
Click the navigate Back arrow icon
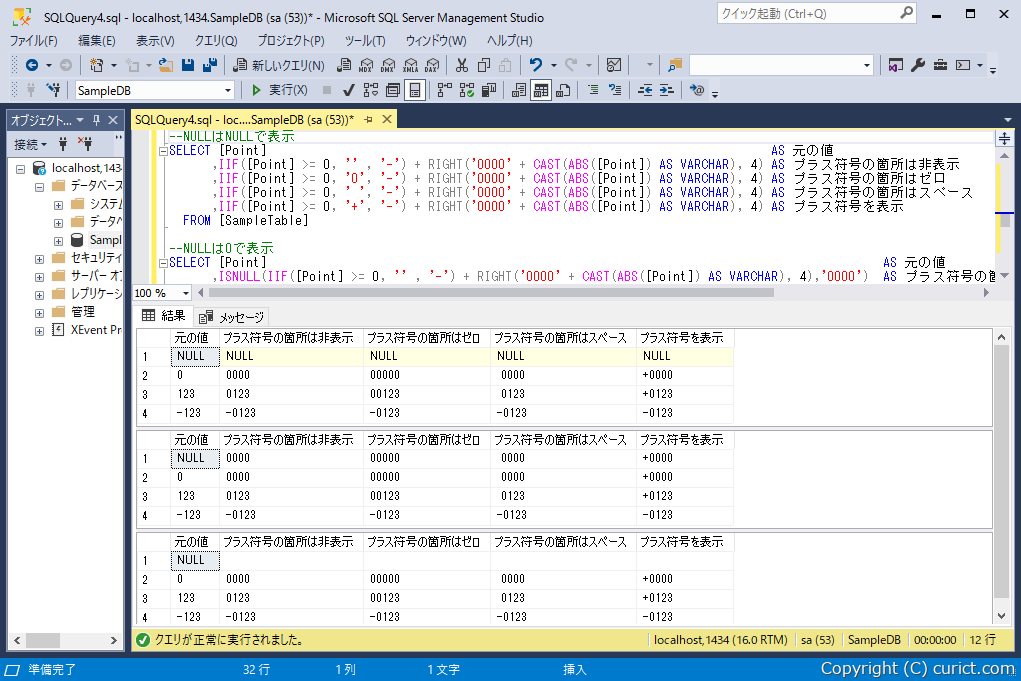point(31,65)
